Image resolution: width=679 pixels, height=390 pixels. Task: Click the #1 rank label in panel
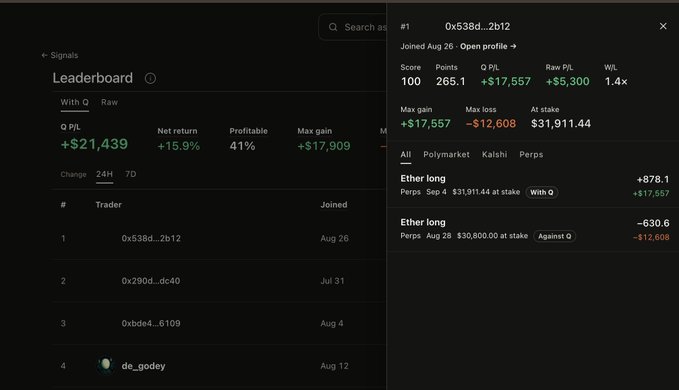click(405, 26)
